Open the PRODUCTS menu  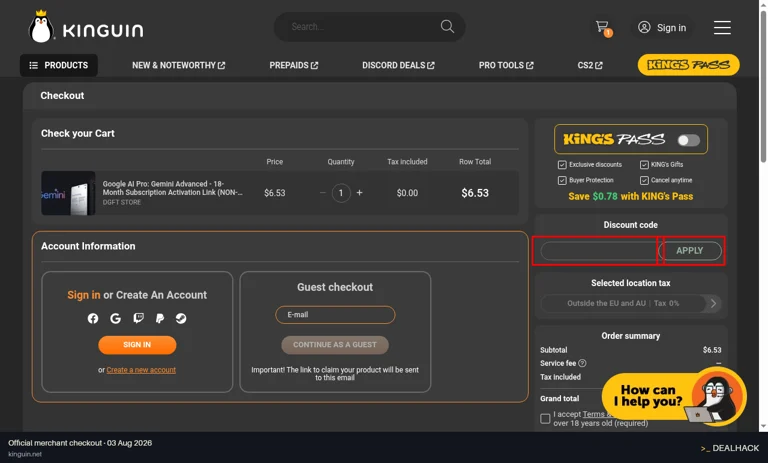pos(59,65)
